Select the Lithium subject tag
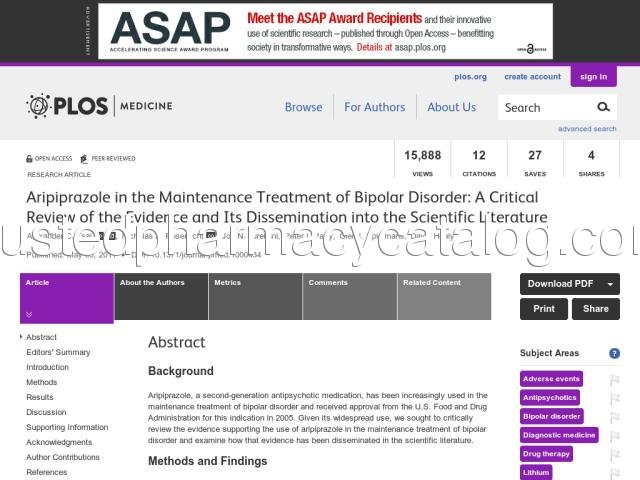Screen dimensions: 640x480 (x=536, y=472)
